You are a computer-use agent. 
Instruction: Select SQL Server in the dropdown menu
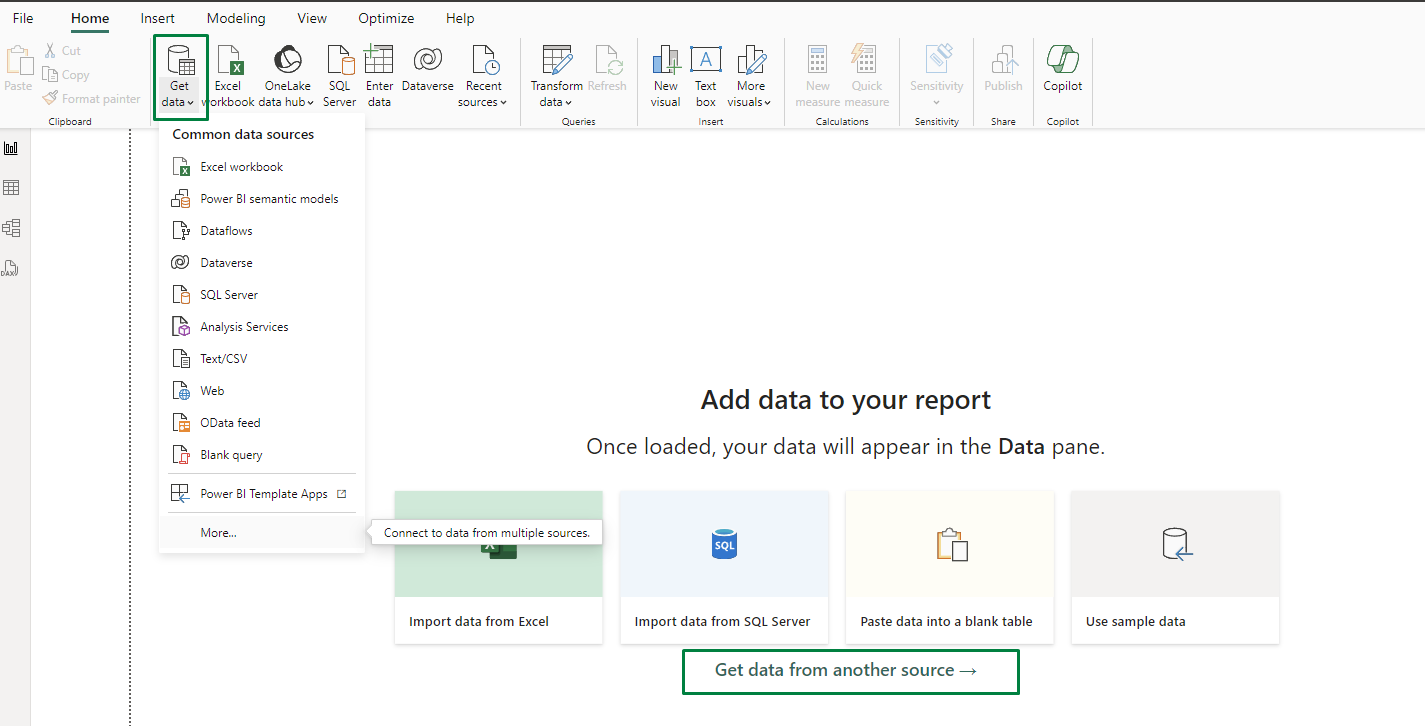pos(262,295)
